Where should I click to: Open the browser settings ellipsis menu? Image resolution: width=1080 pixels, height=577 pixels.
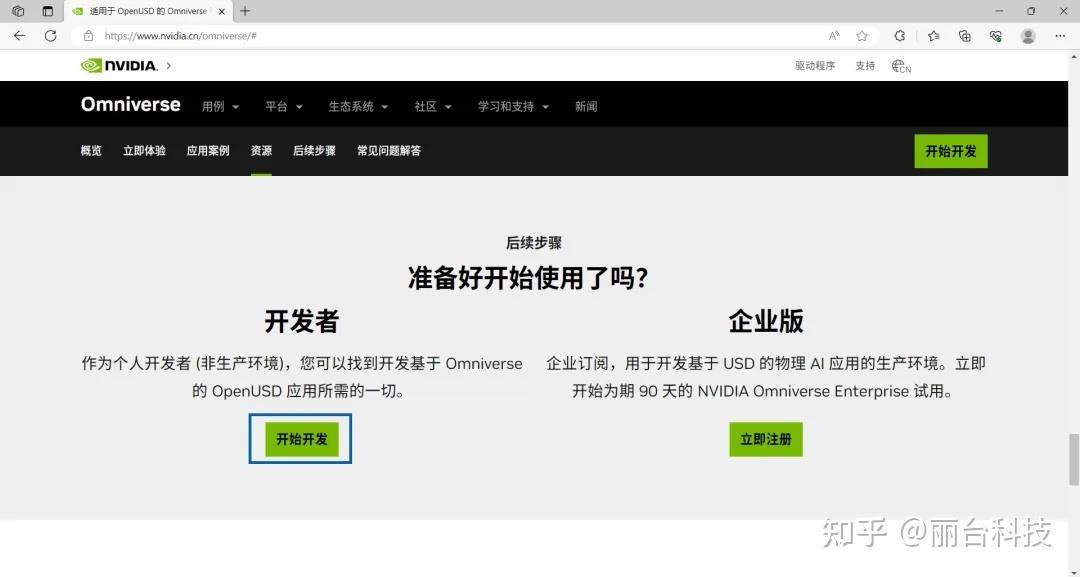pos(1060,35)
